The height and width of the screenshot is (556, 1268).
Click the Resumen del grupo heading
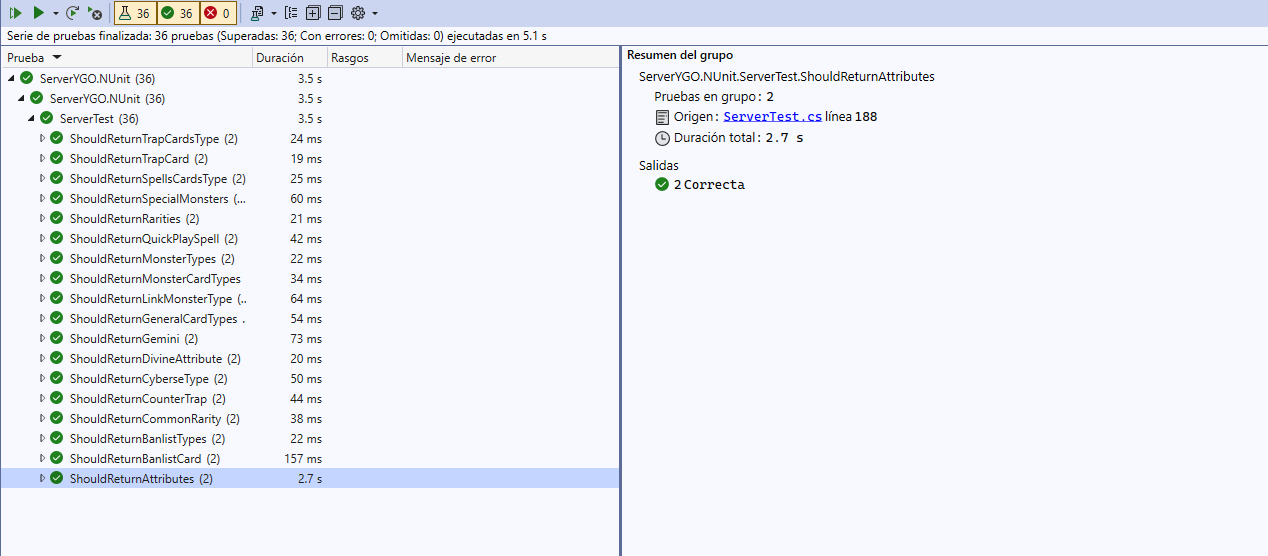(x=680, y=55)
